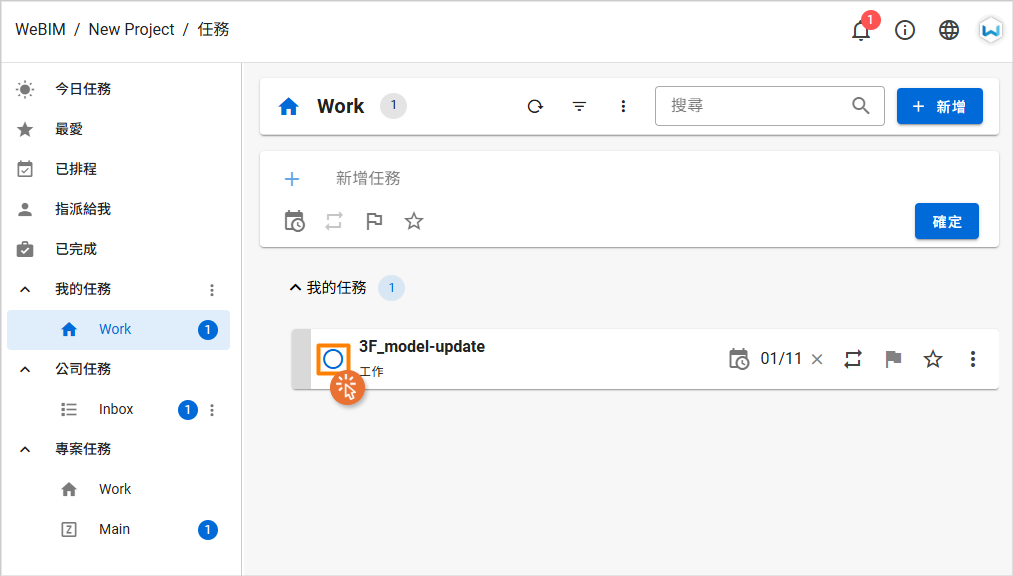
Task: Open the info icon in header
Action: pos(904,30)
